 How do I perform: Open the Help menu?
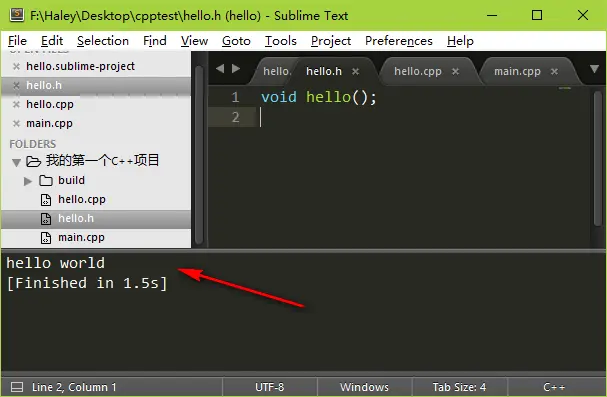460,41
